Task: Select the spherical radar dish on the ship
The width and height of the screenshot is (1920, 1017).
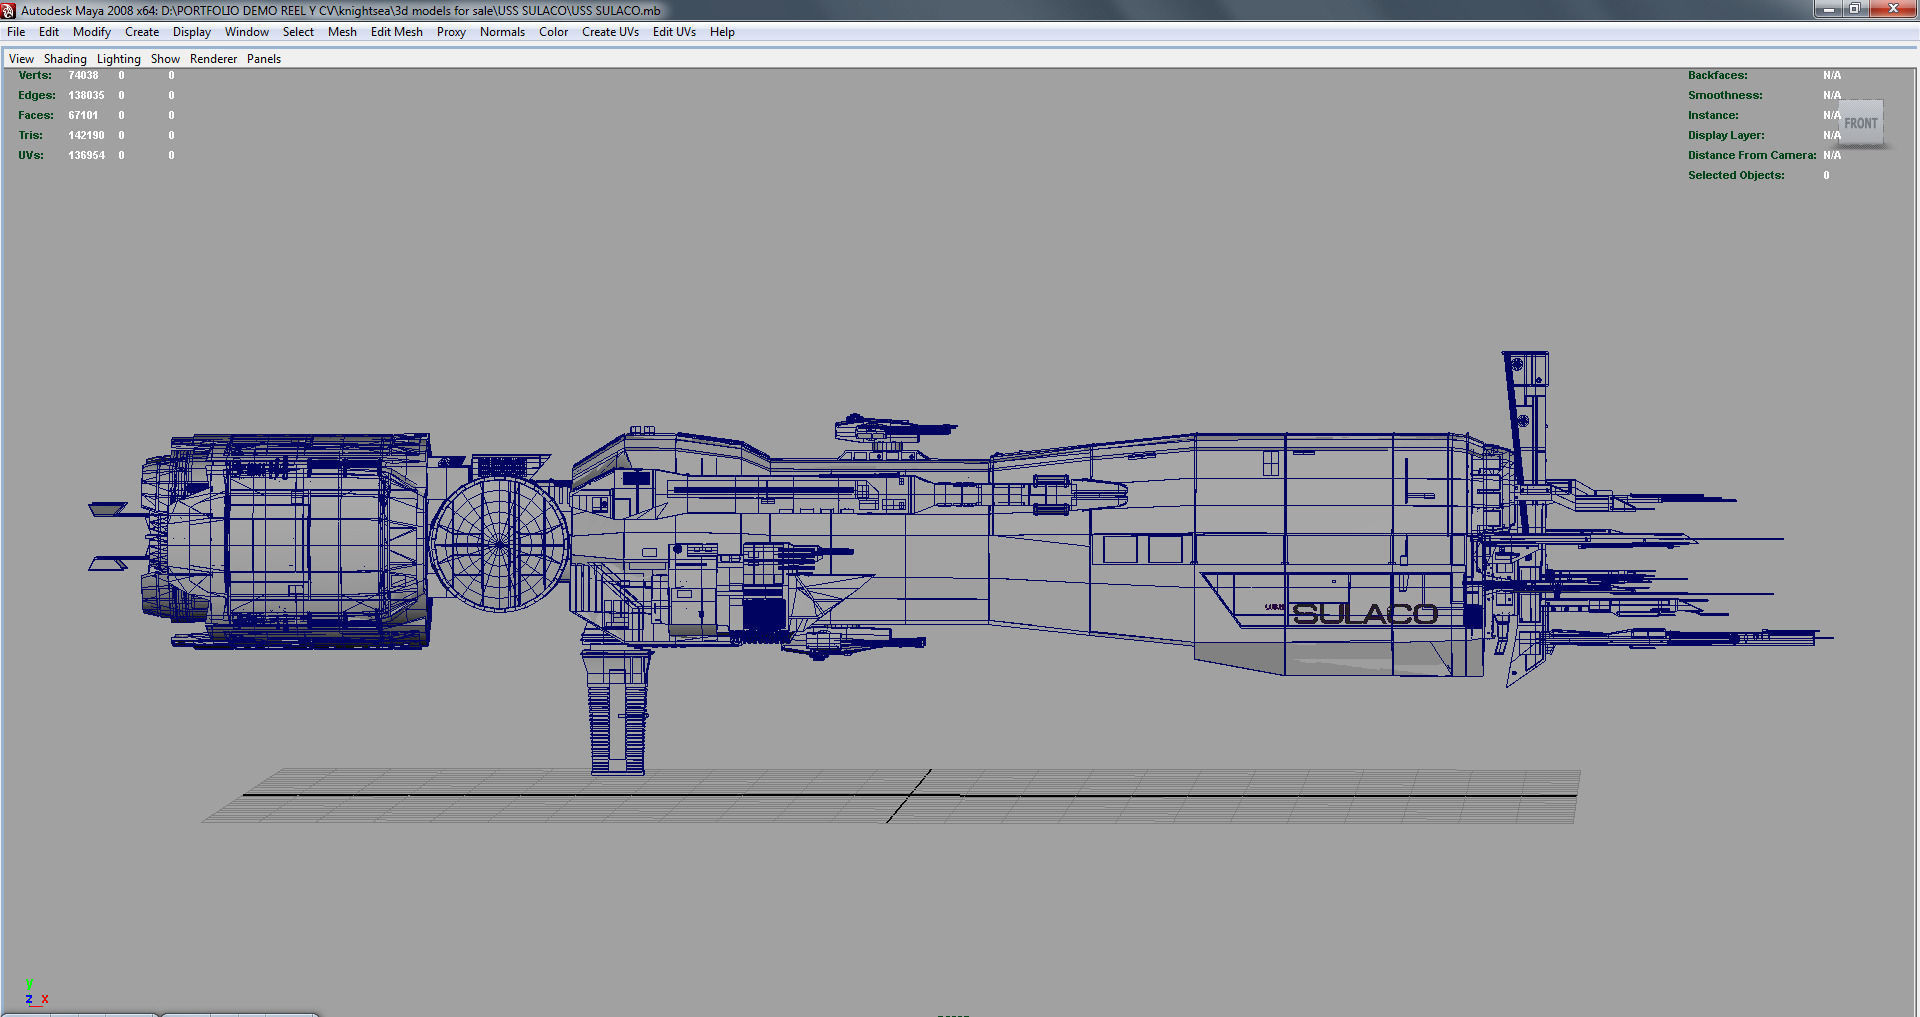Action: (499, 544)
